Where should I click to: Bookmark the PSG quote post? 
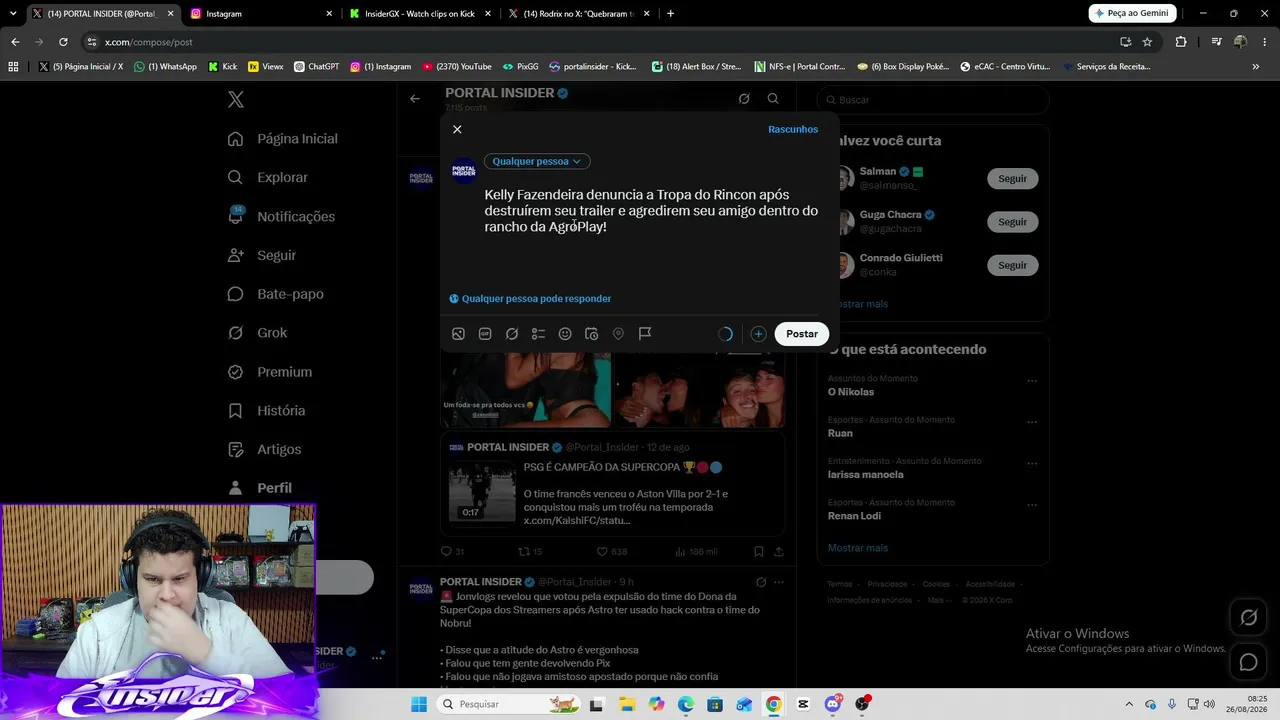coord(759,551)
